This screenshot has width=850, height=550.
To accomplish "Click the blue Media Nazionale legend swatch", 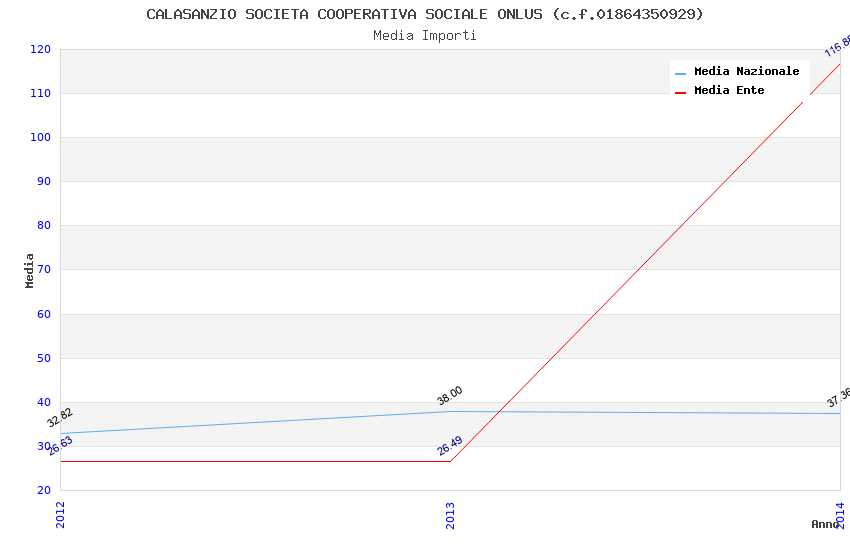I will [680, 73].
